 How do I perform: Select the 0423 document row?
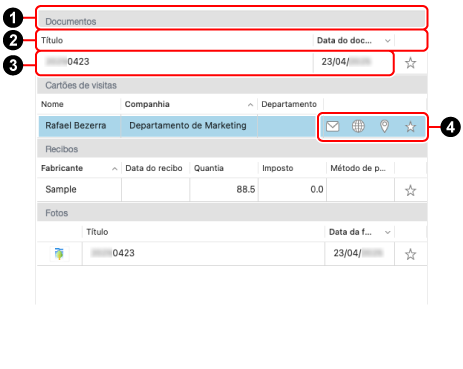tap(215, 63)
